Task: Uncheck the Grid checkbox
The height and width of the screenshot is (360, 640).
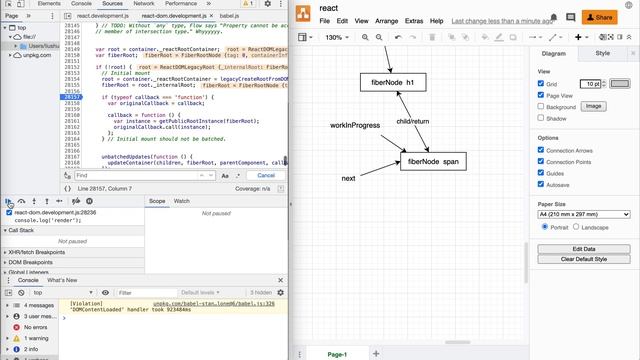Action: coord(541,83)
